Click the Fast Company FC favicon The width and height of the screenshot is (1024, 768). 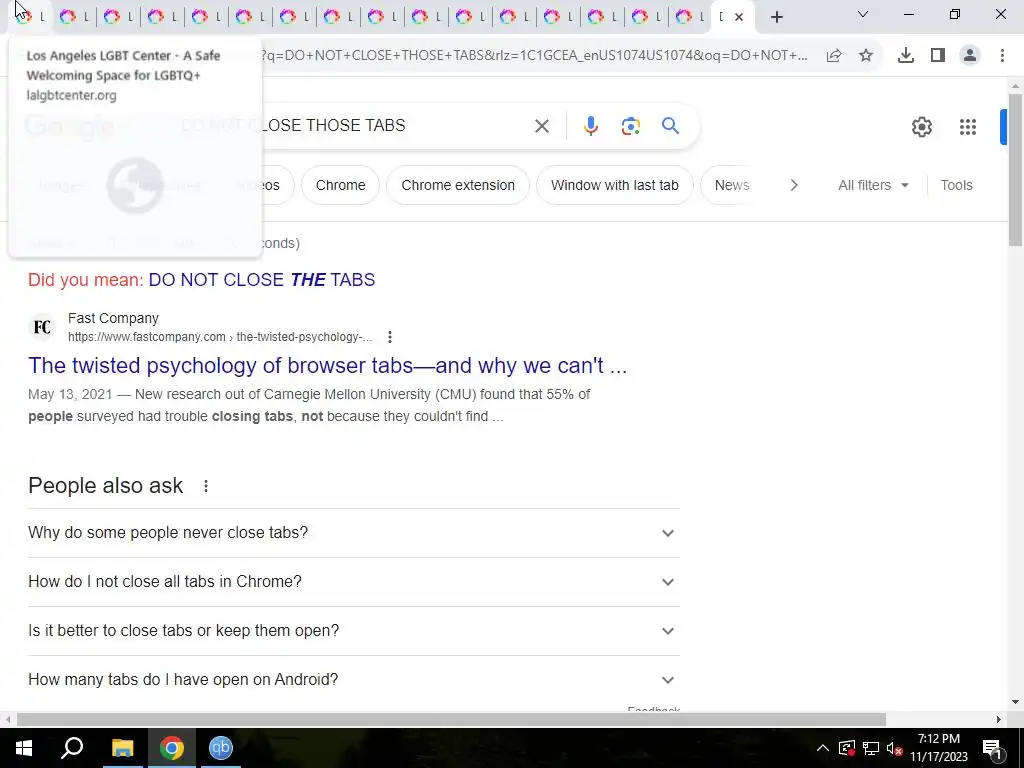click(42, 327)
